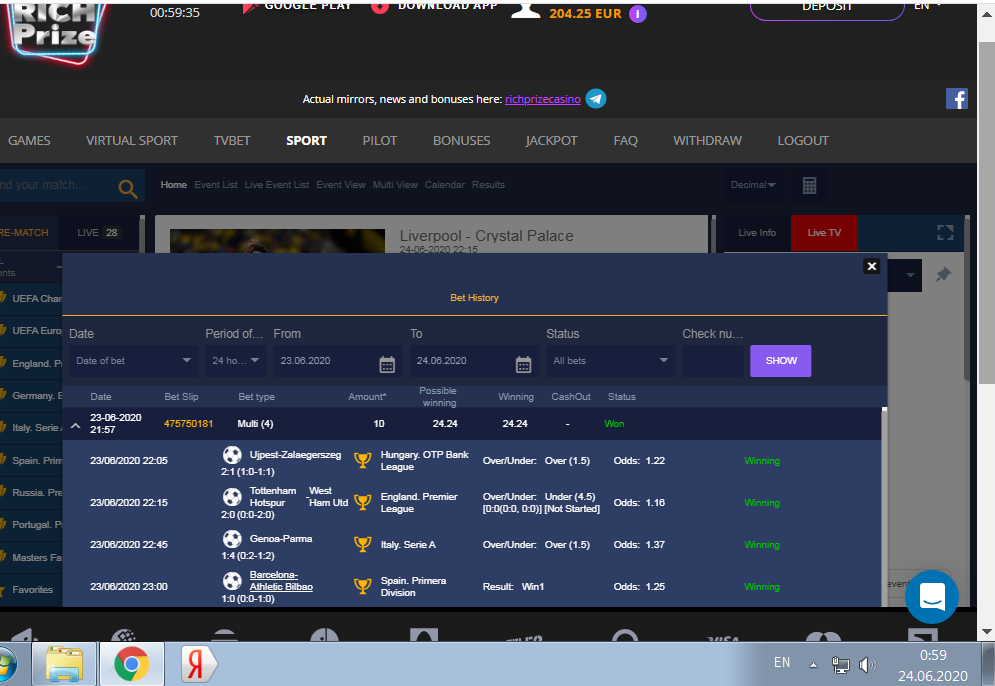Open the PILOT menu
This screenshot has width=995, height=686.
(379, 140)
